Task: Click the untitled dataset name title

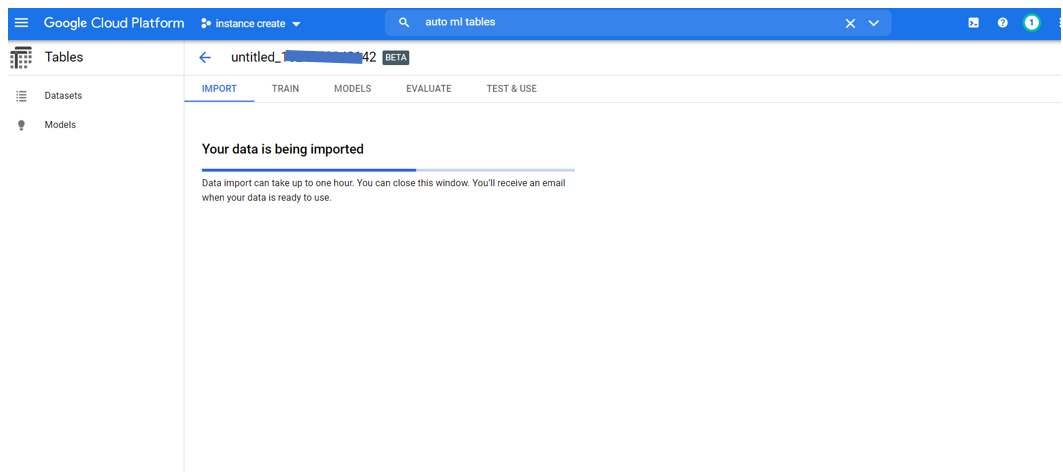Action: pos(304,58)
